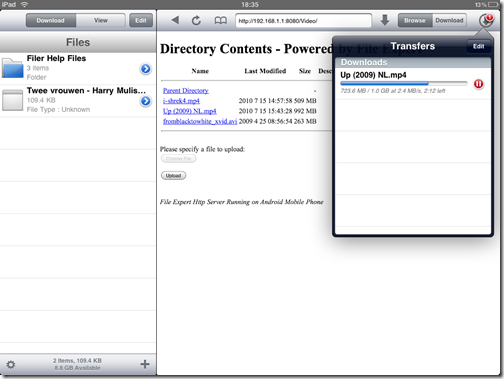
Task: Tap Edit in the Transfers popover
Action: [x=478, y=46]
